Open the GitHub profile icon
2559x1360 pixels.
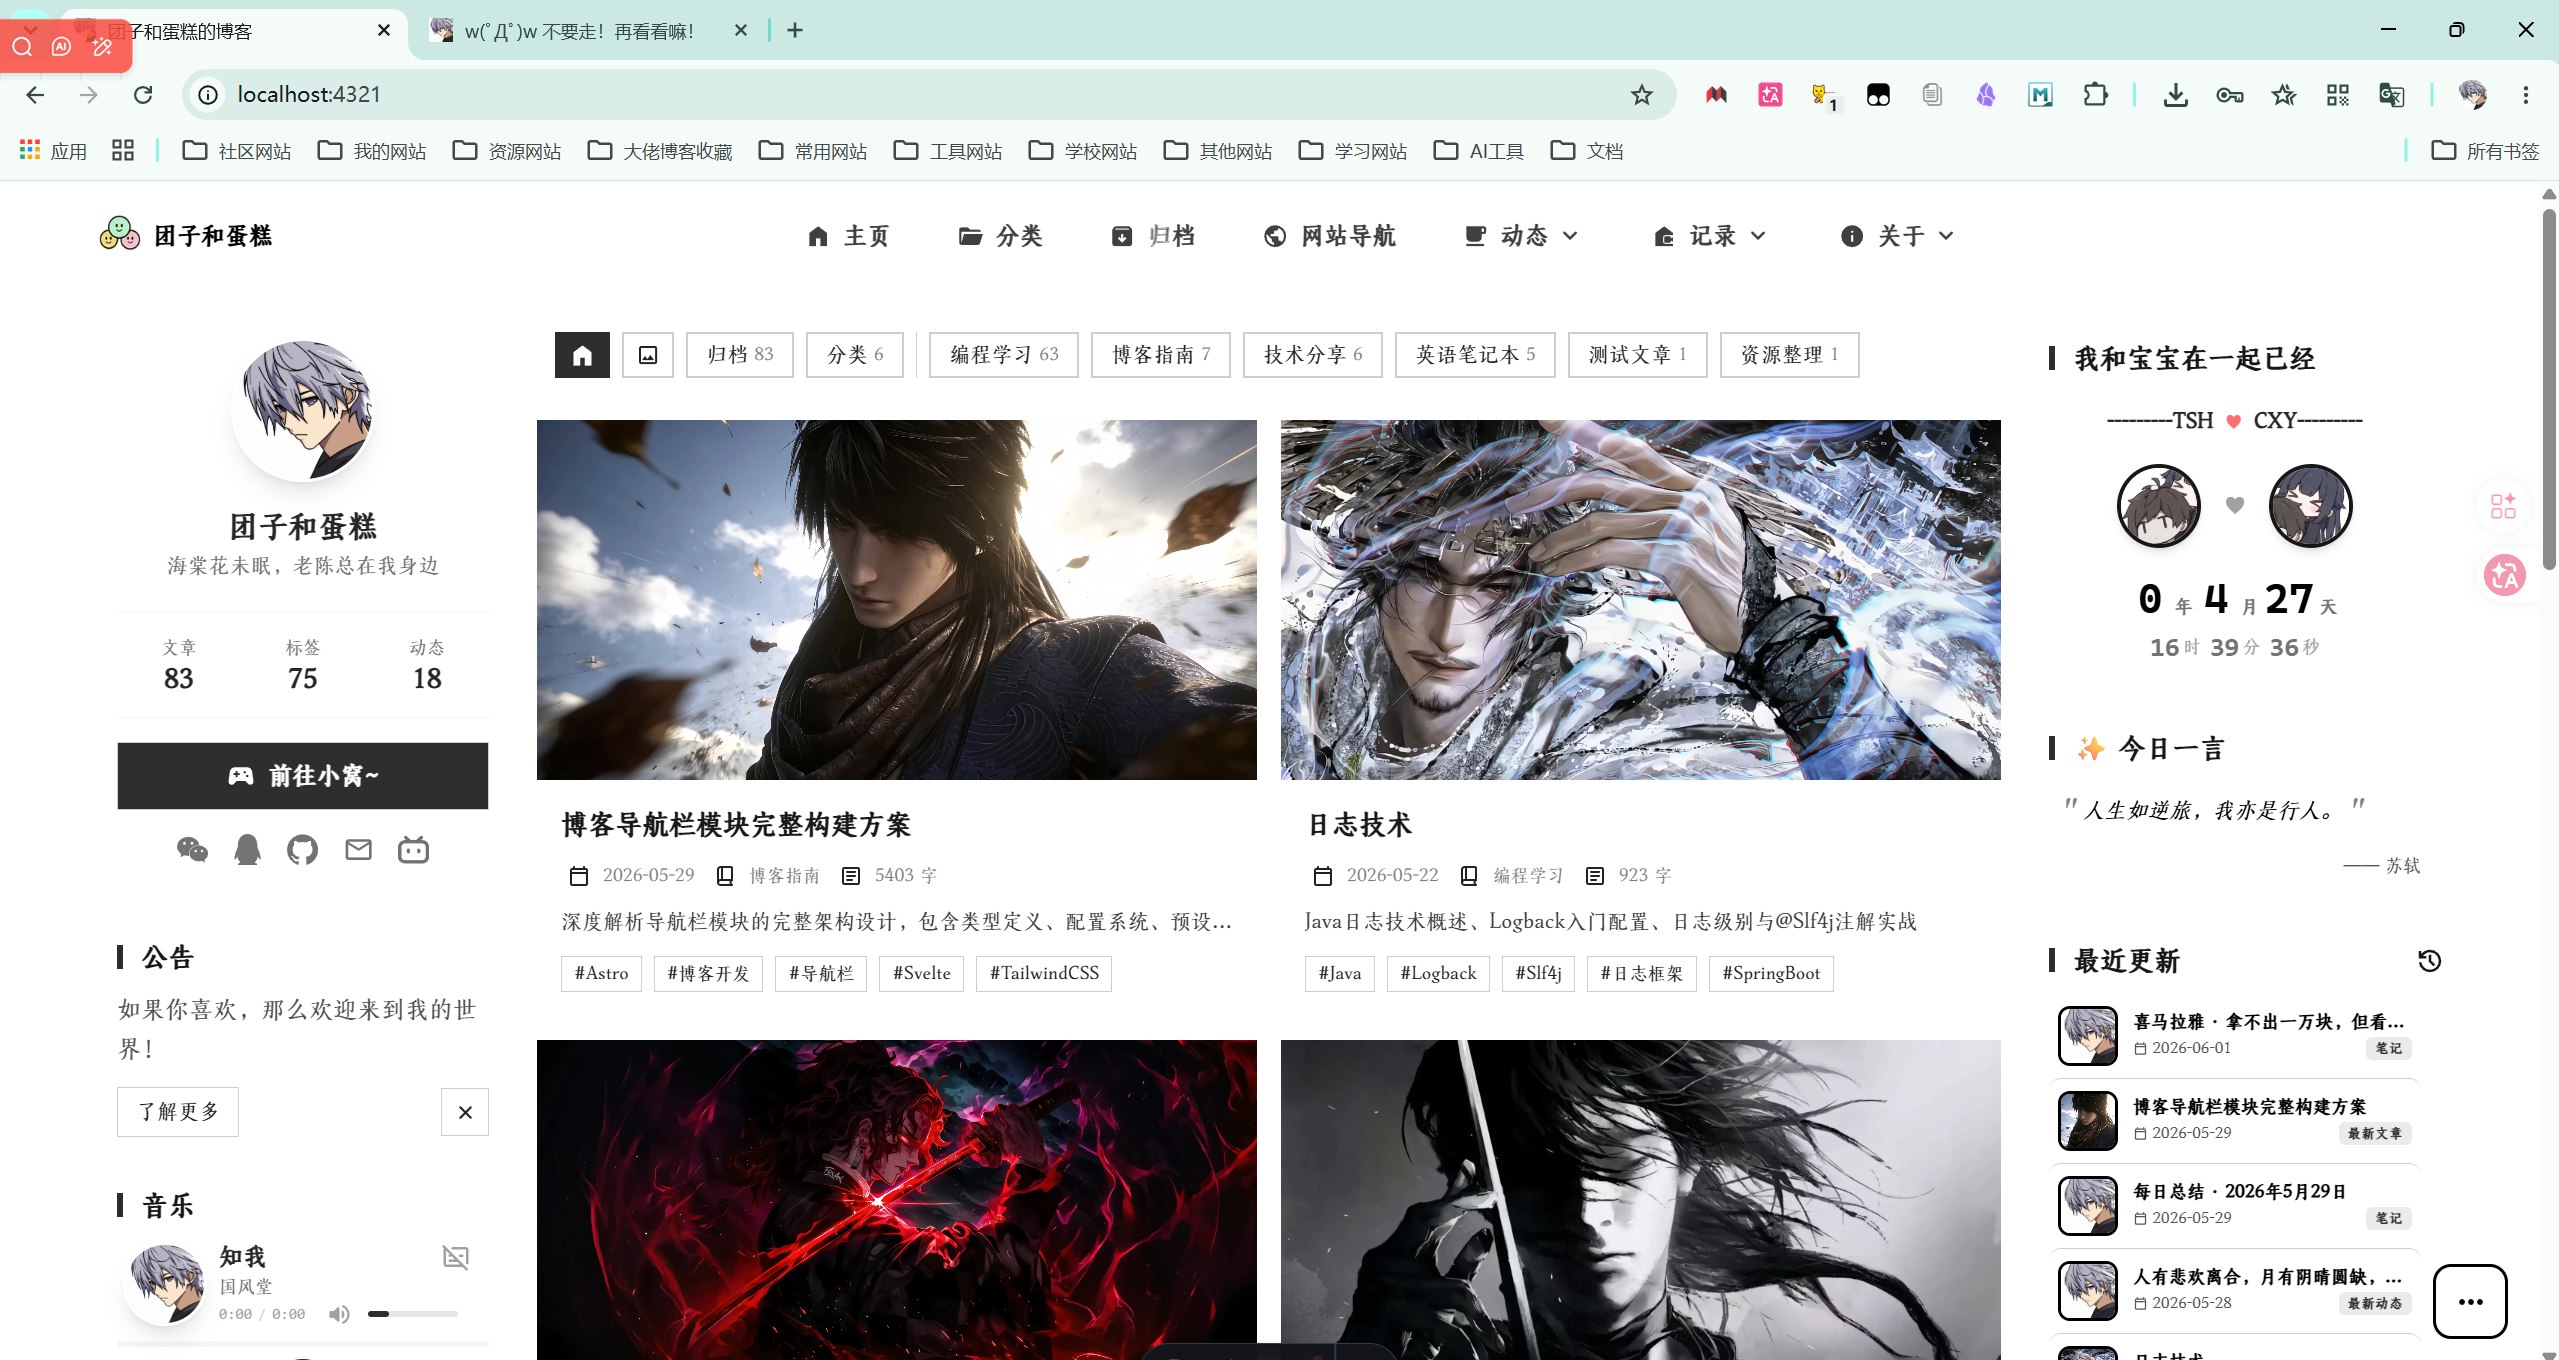point(302,850)
